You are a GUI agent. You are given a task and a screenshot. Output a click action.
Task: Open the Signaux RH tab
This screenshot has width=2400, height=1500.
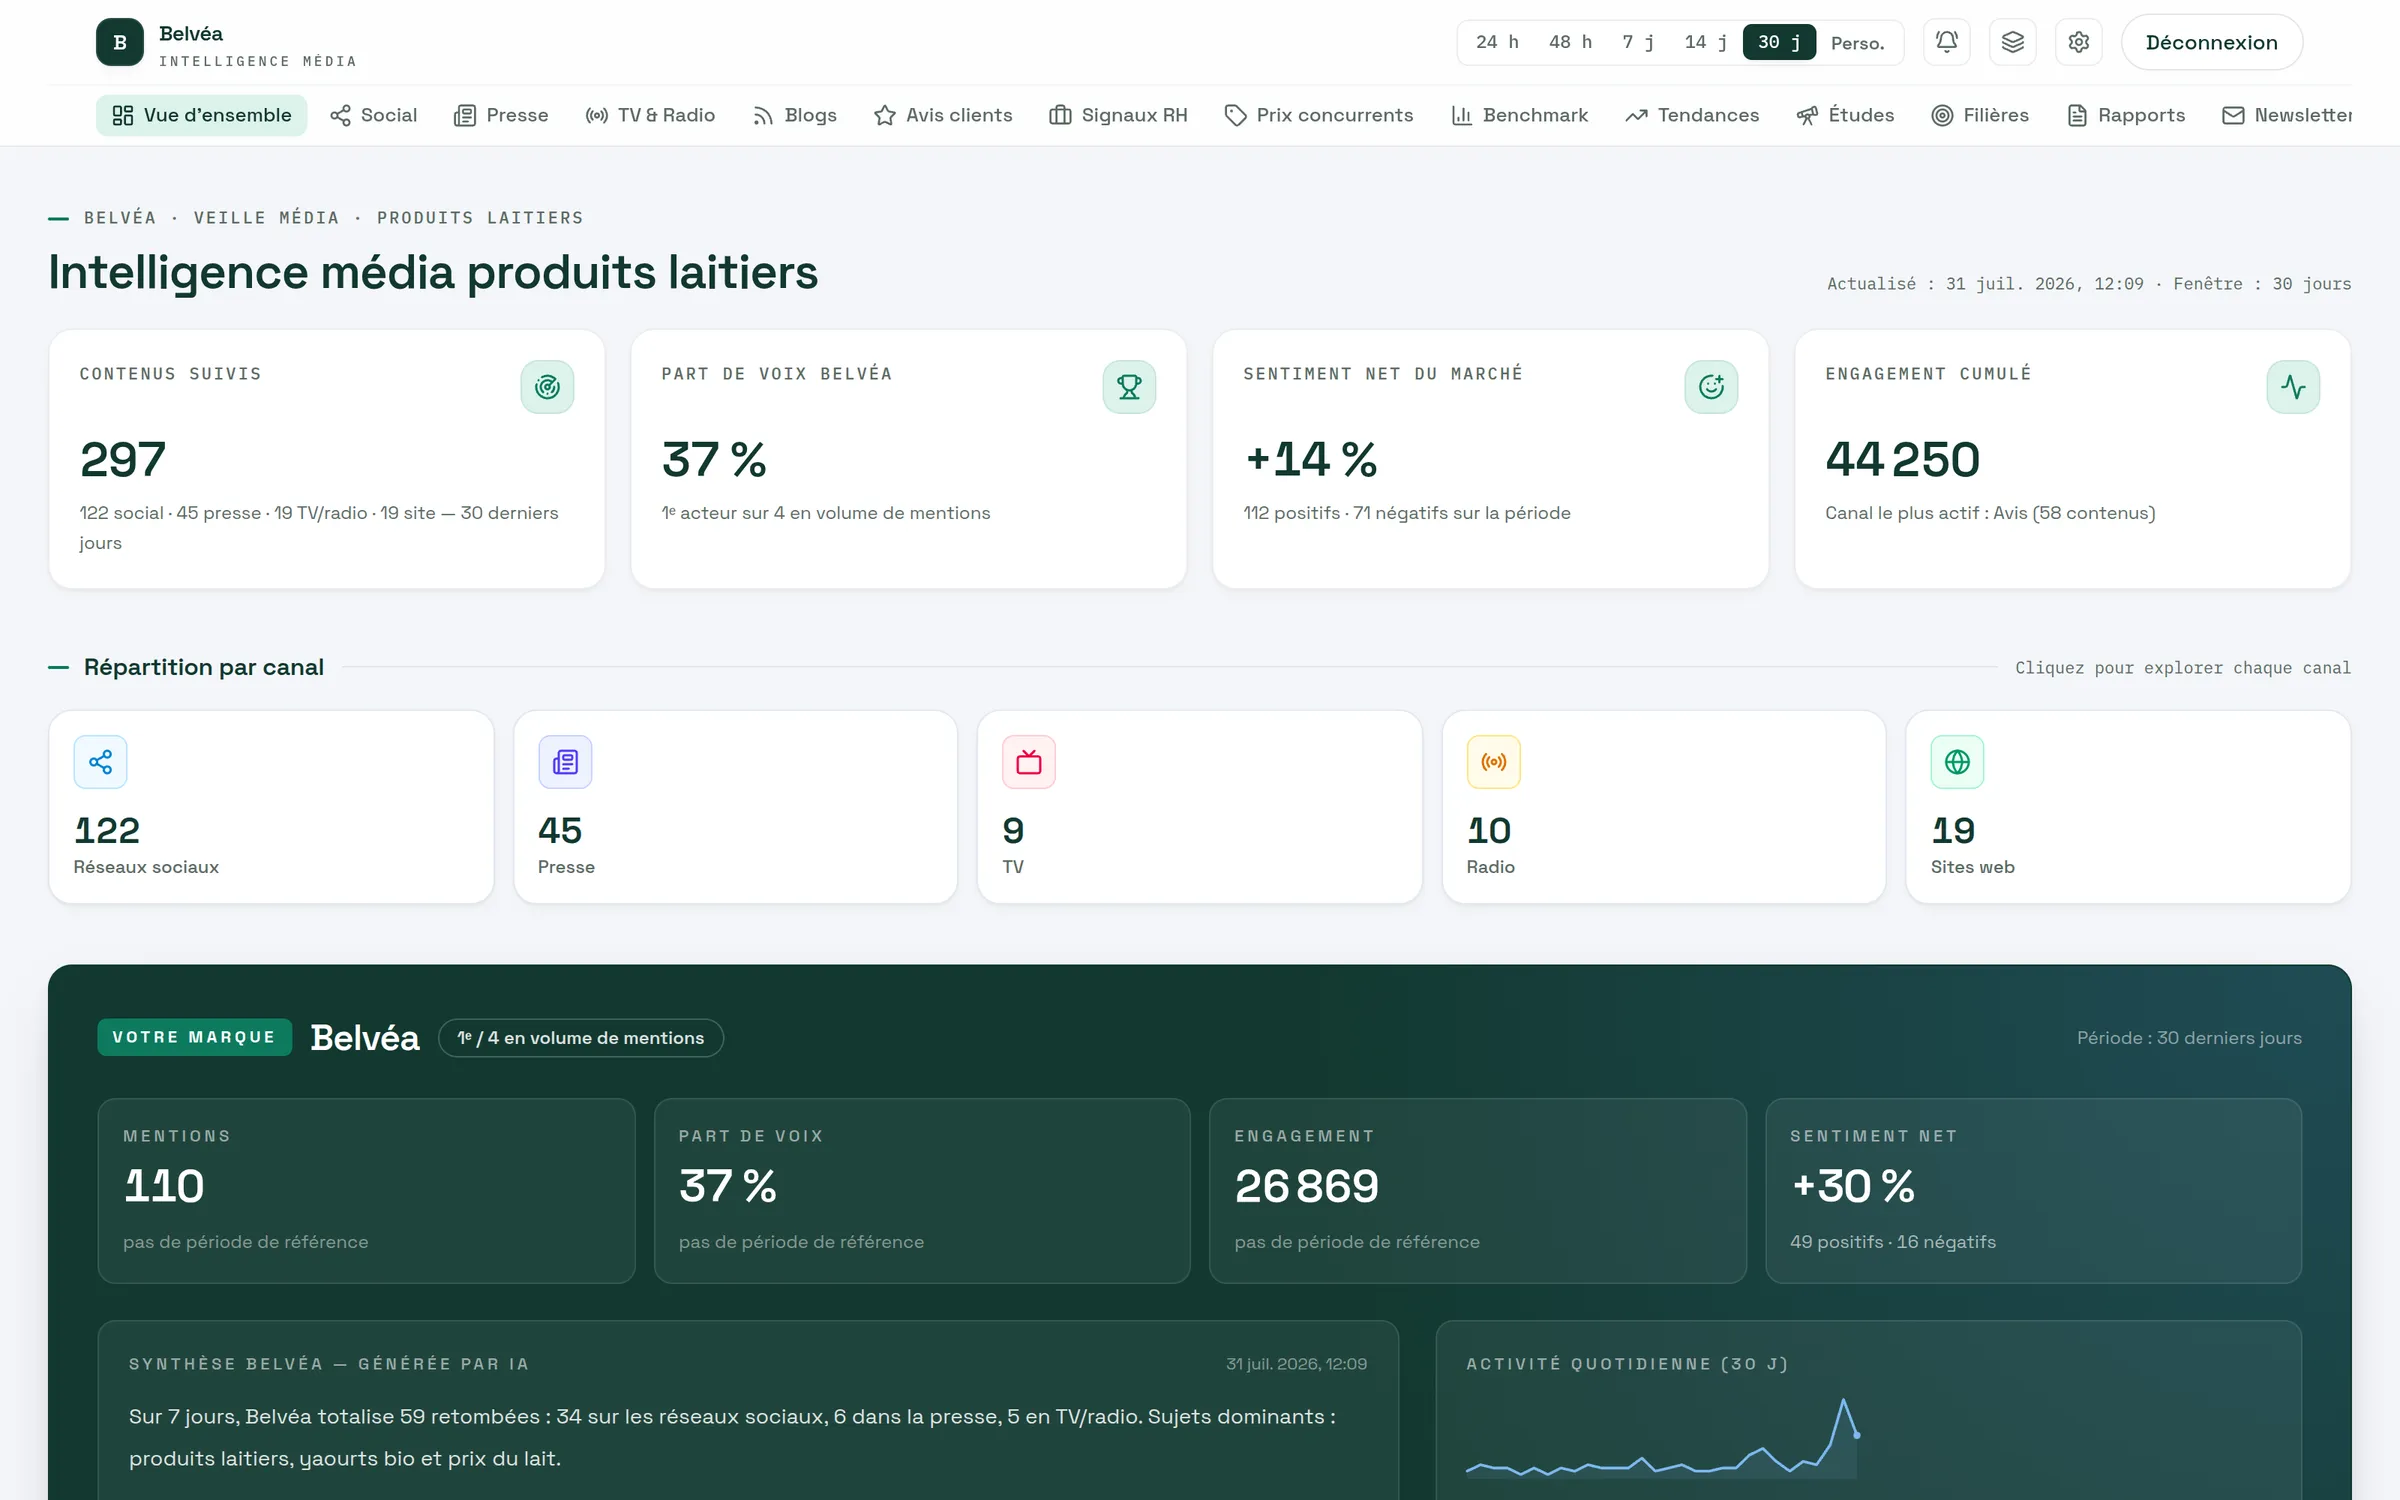click(1118, 115)
